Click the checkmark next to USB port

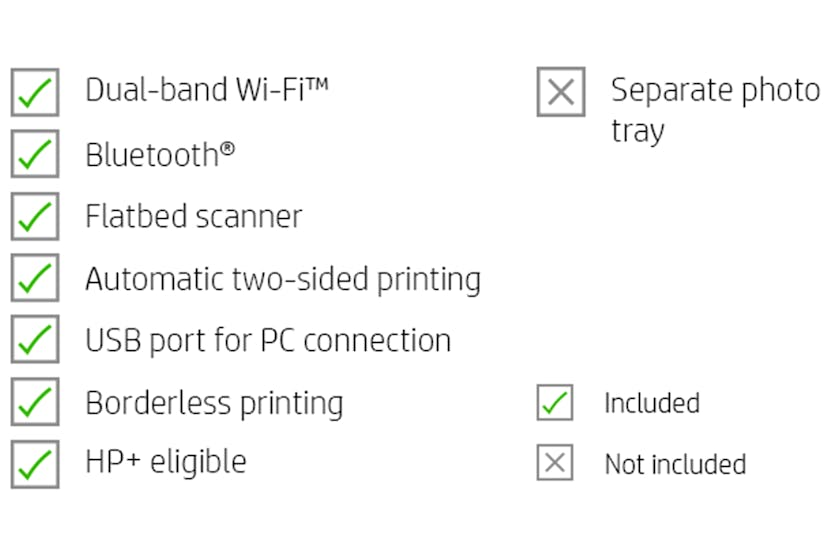[35, 340]
